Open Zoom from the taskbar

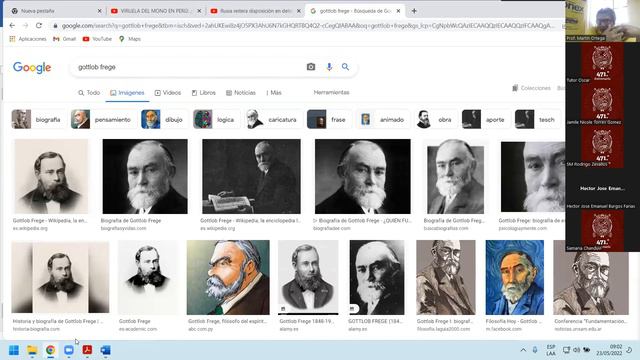click(69, 350)
